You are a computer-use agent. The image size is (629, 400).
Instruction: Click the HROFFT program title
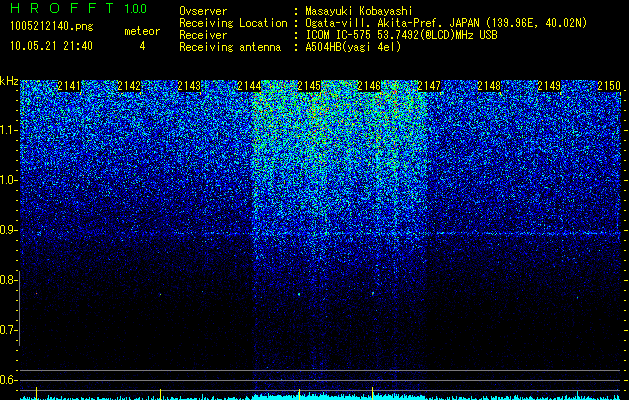(62, 8)
